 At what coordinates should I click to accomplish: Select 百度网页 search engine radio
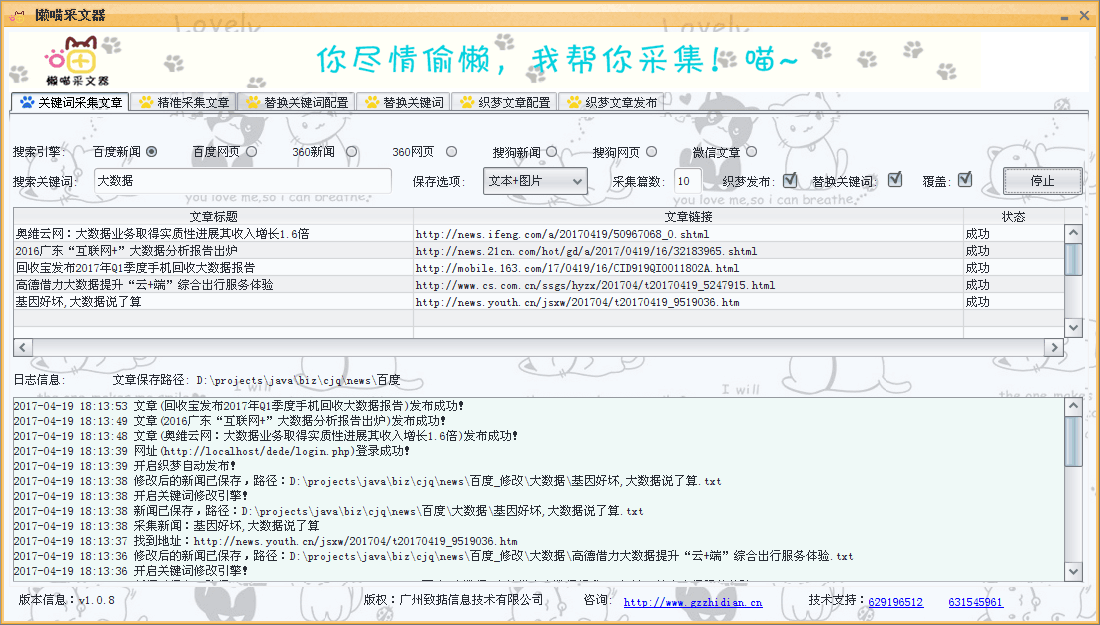tap(251, 152)
